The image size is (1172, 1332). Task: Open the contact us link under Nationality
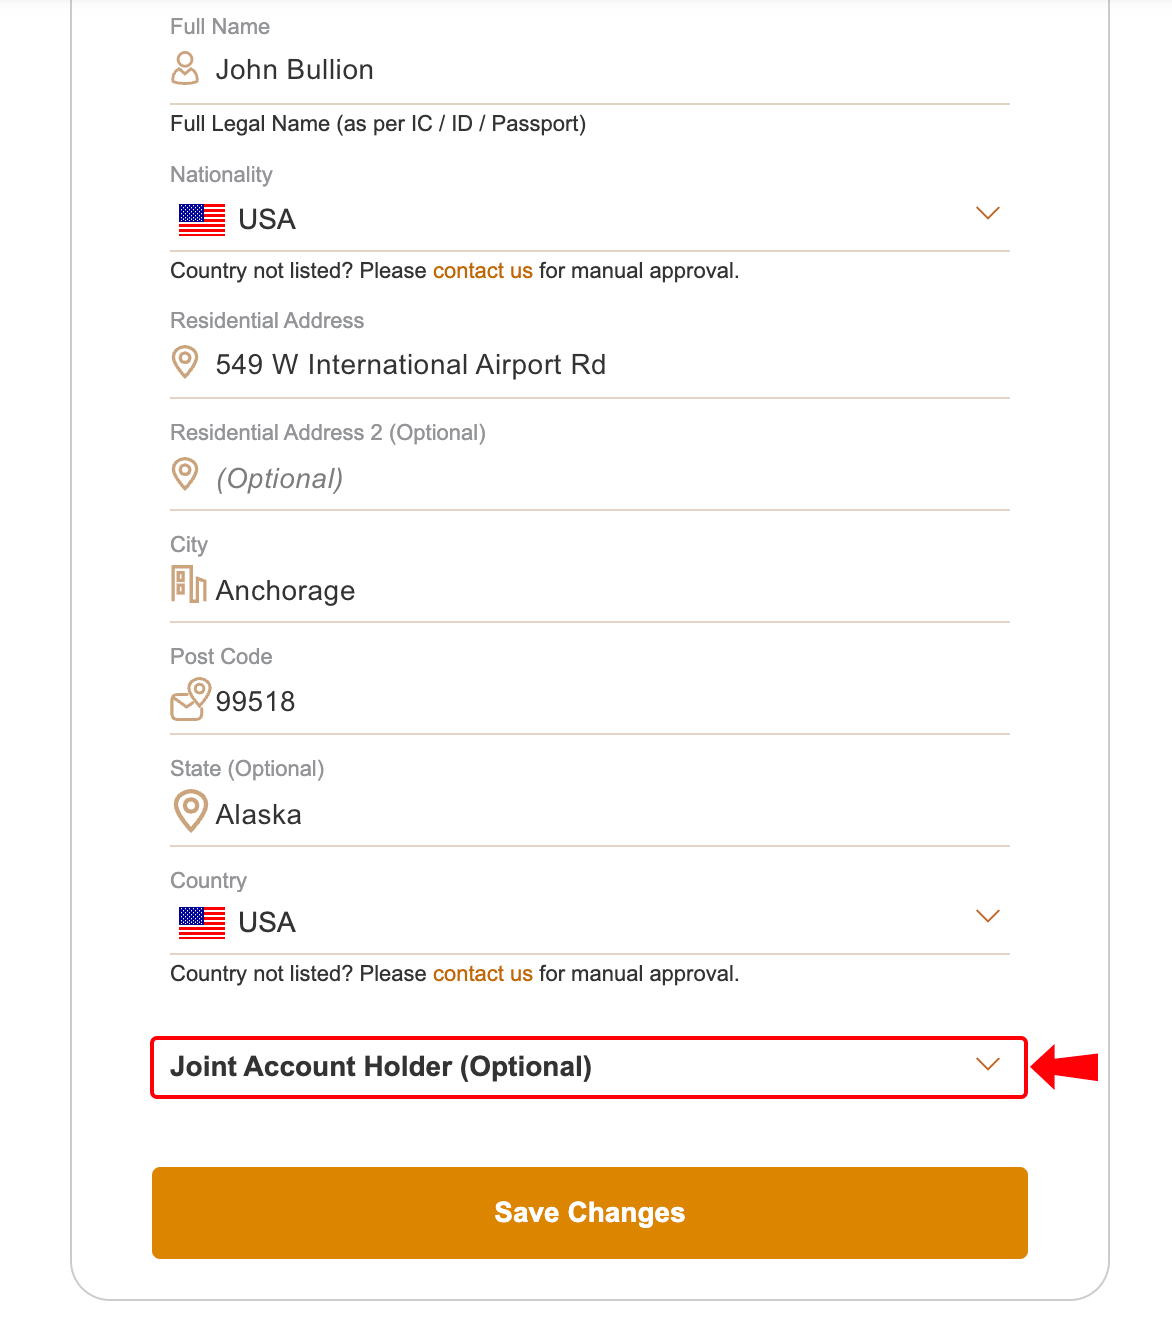[482, 271]
